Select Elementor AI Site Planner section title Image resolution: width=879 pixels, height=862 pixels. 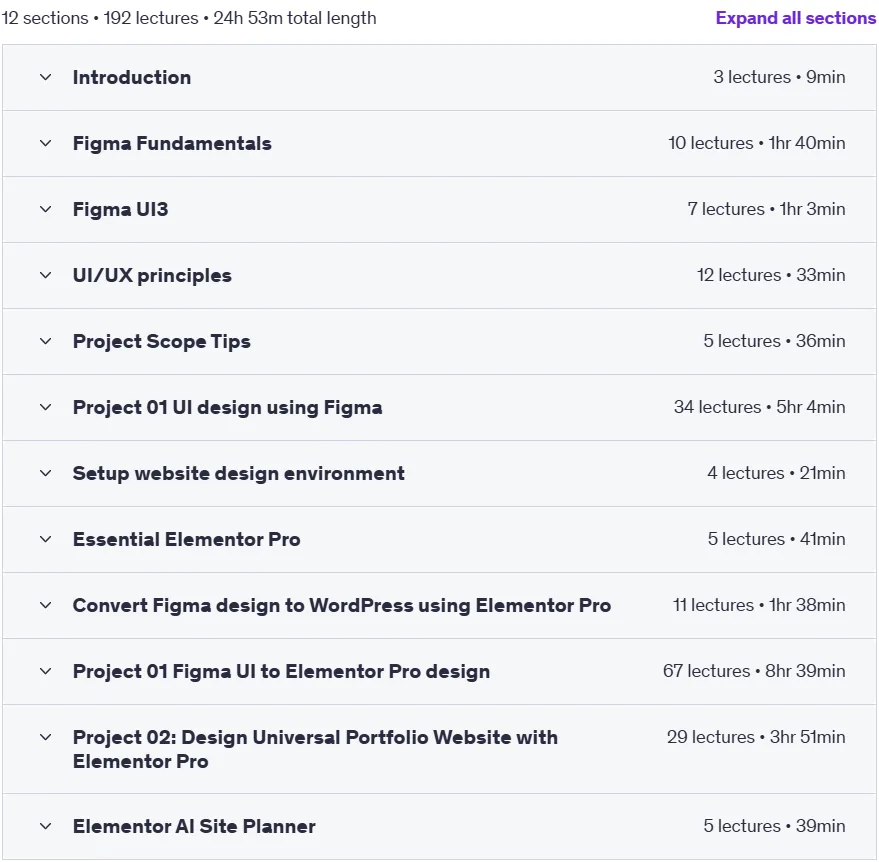[194, 826]
